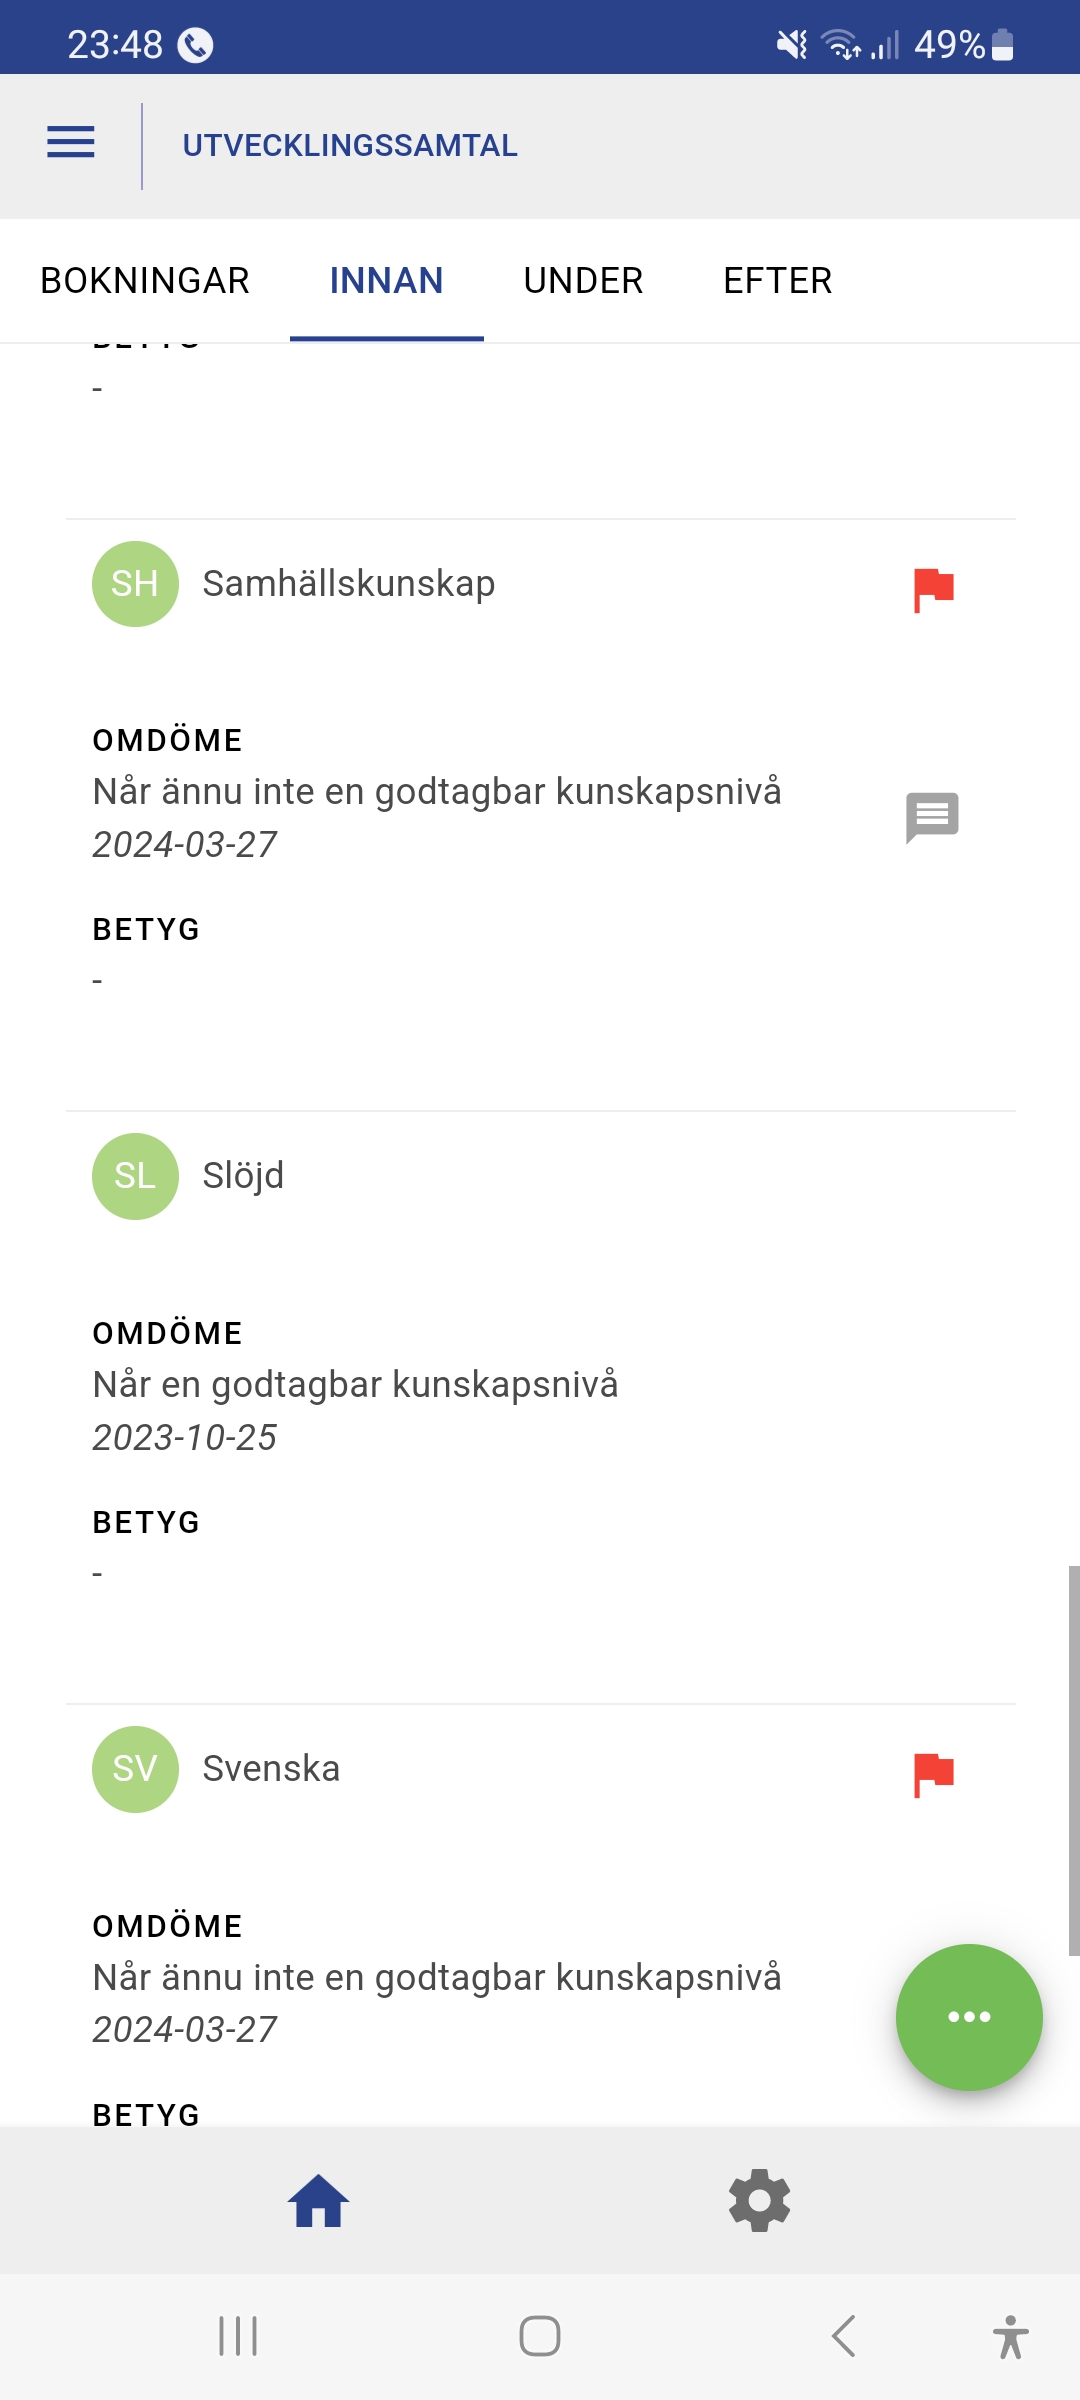Tap the Utvecklingssamtal page title
1080x2400 pixels.
pyautogui.click(x=350, y=146)
